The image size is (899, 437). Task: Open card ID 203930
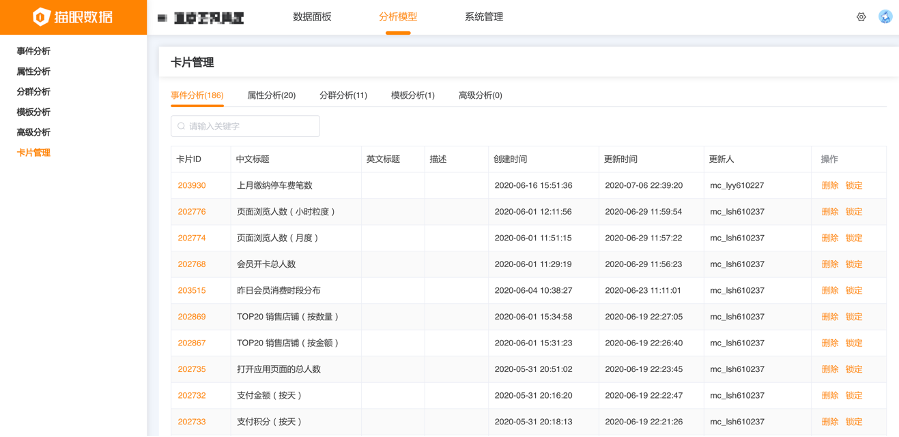point(191,185)
